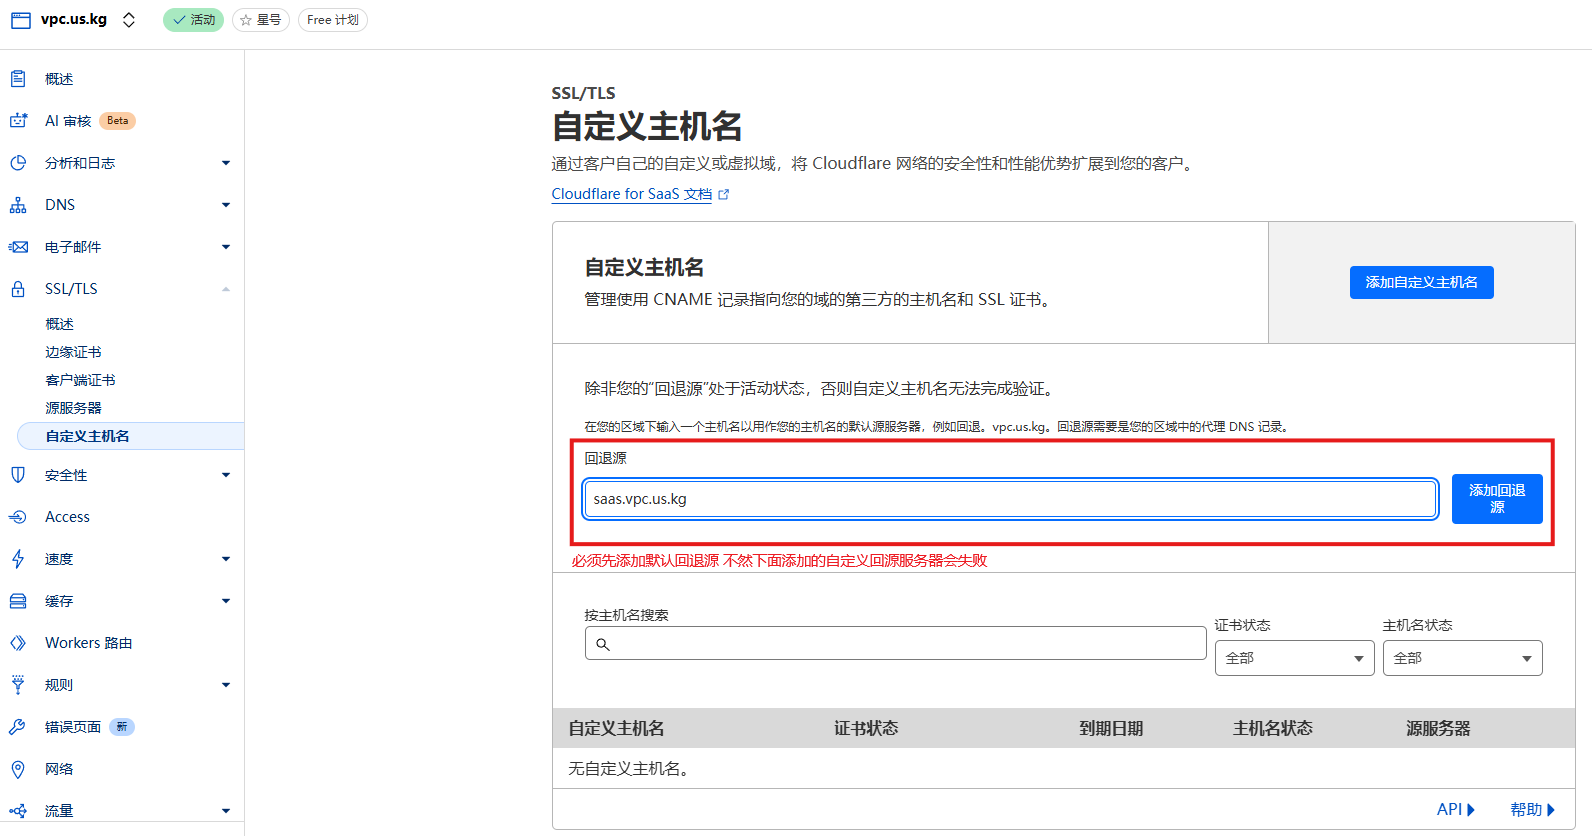Open Cloudflare for SaaS 文档 link
This screenshot has height=836, width=1592.
click(632, 194)
